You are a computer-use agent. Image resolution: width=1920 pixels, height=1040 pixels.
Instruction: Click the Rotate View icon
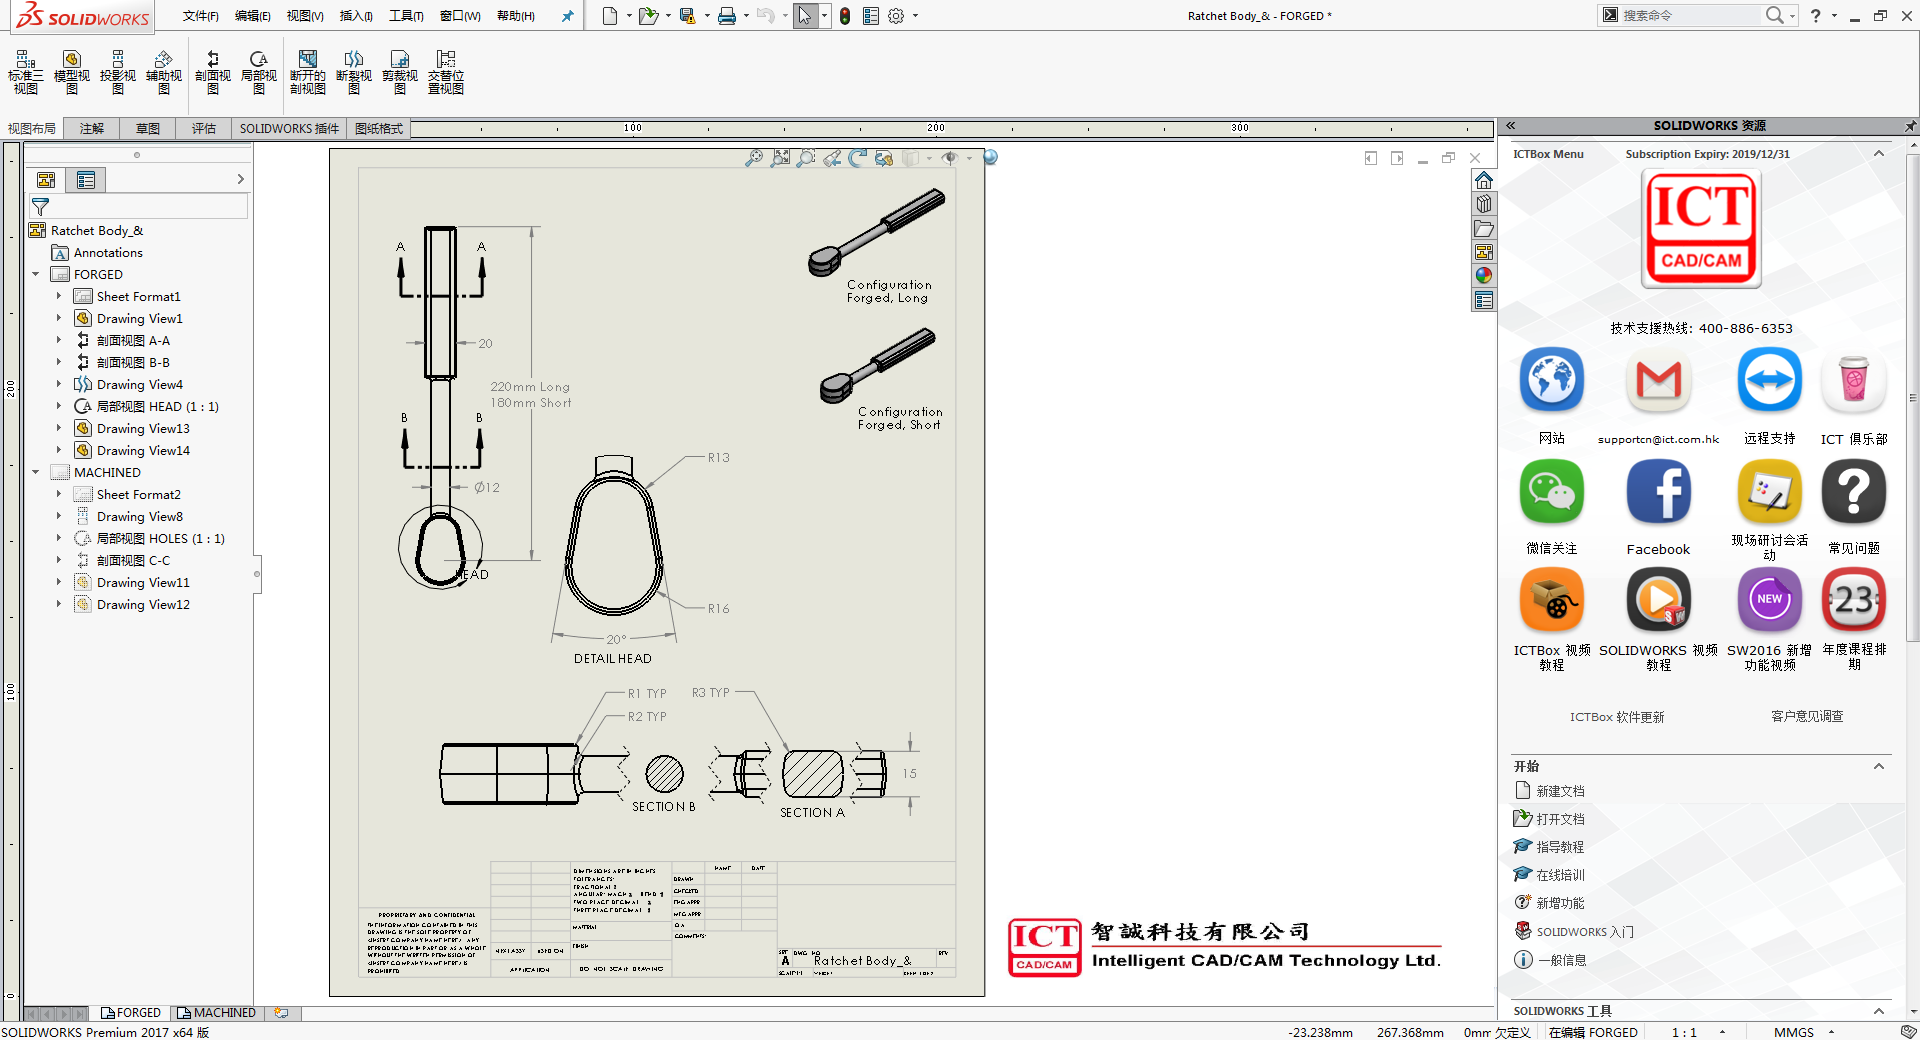(x=857, y=158)
